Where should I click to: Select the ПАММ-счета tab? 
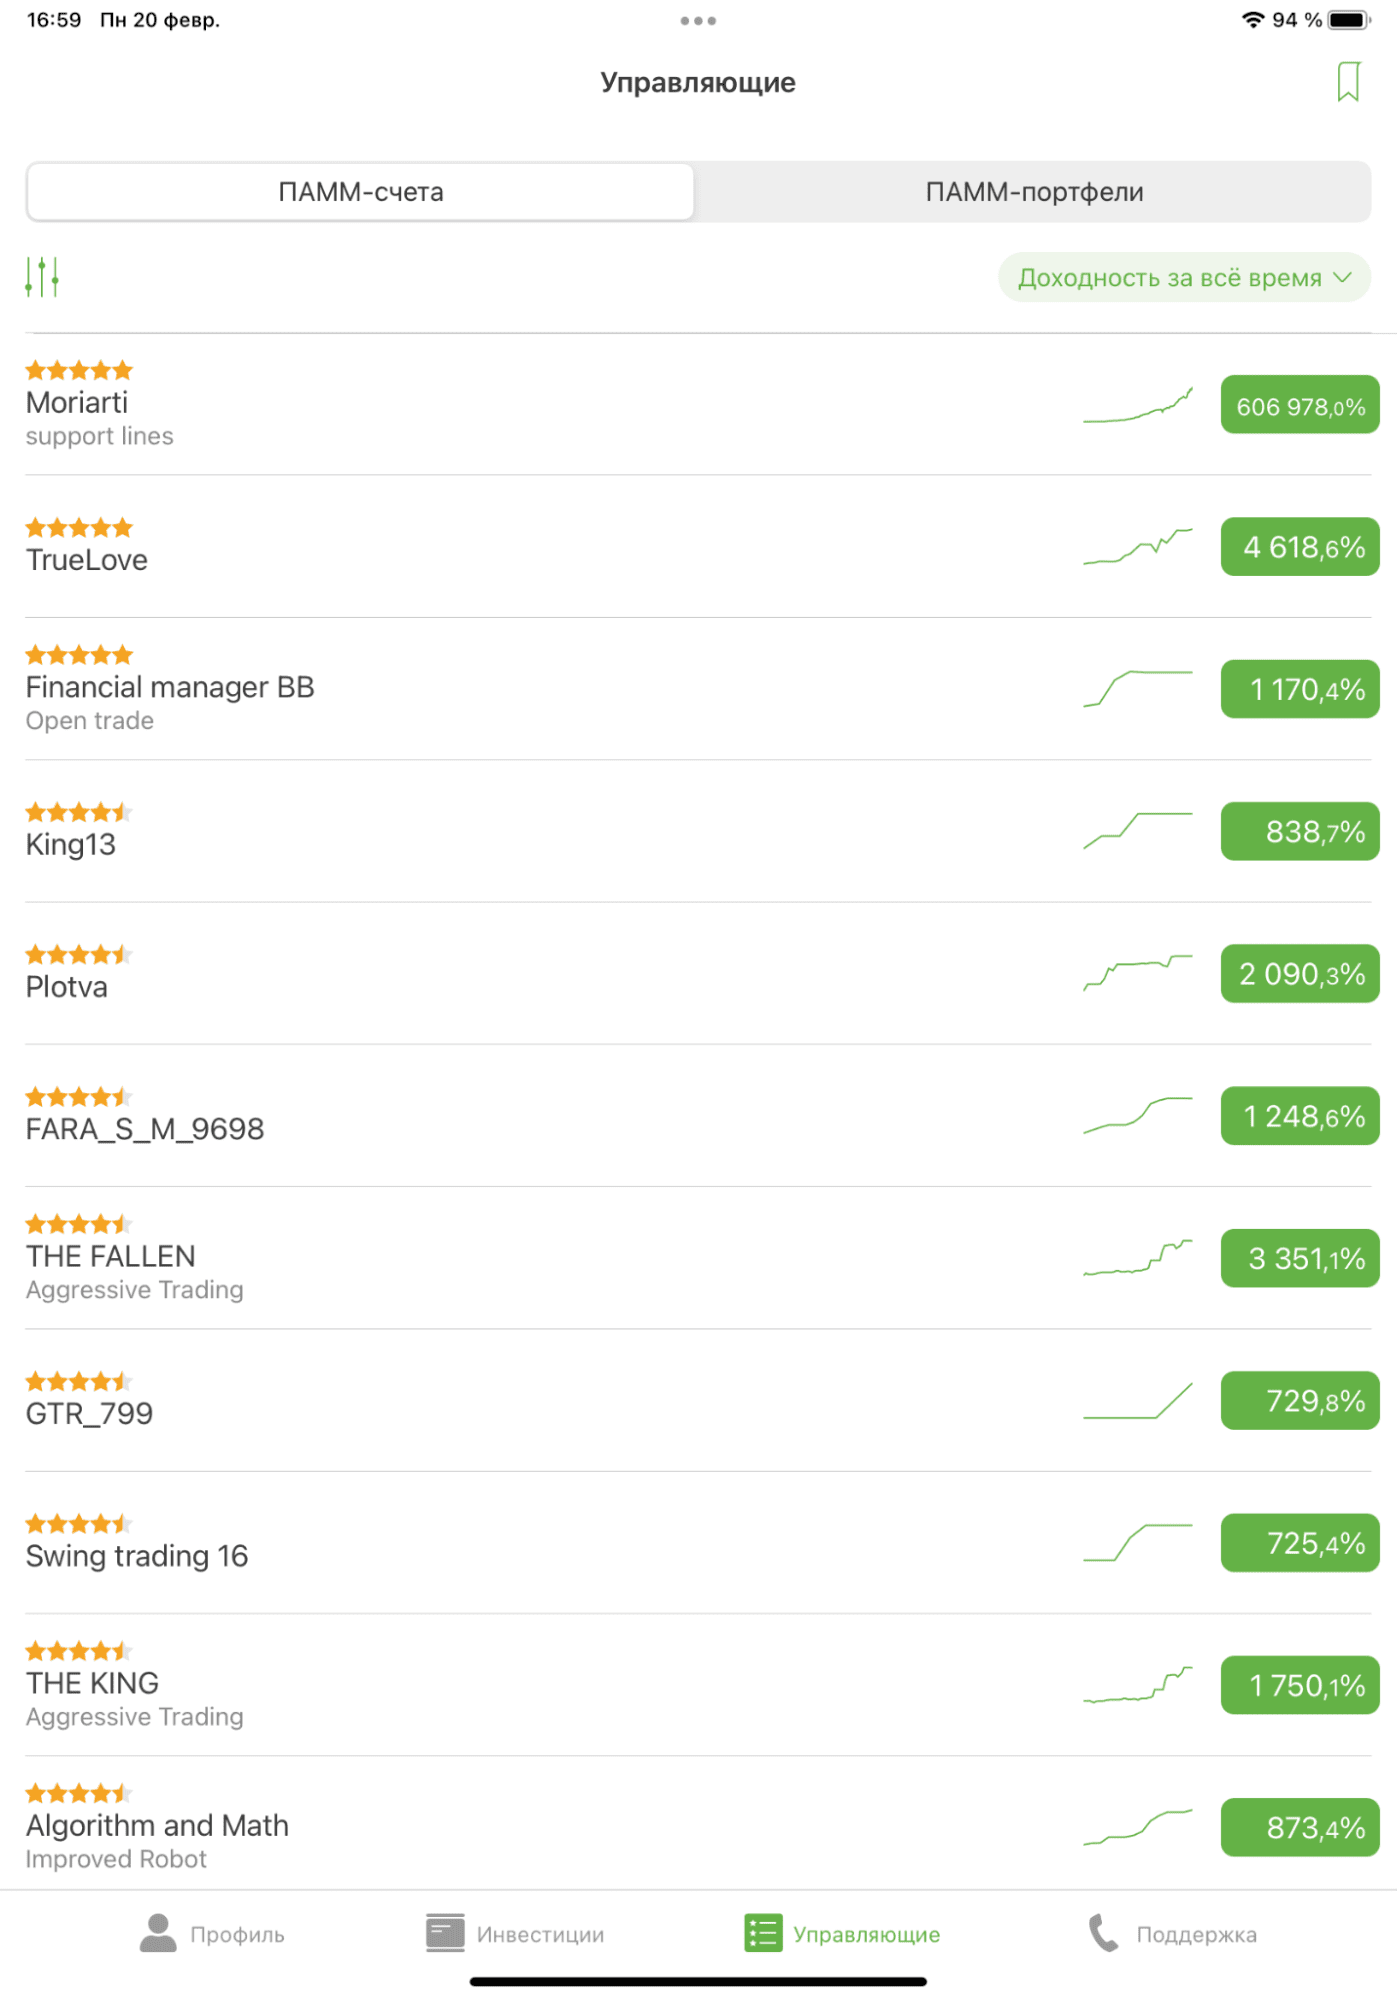pos(361,192)
